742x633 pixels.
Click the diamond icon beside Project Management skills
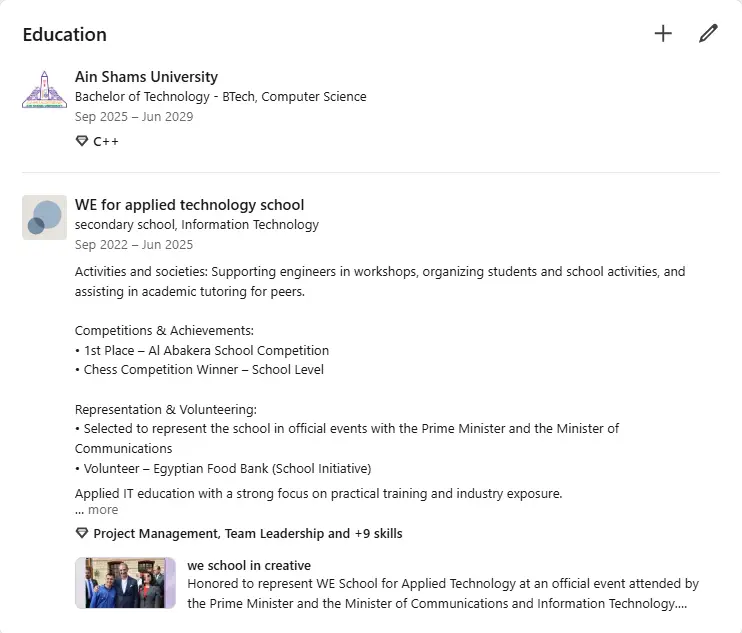point(82,533)
